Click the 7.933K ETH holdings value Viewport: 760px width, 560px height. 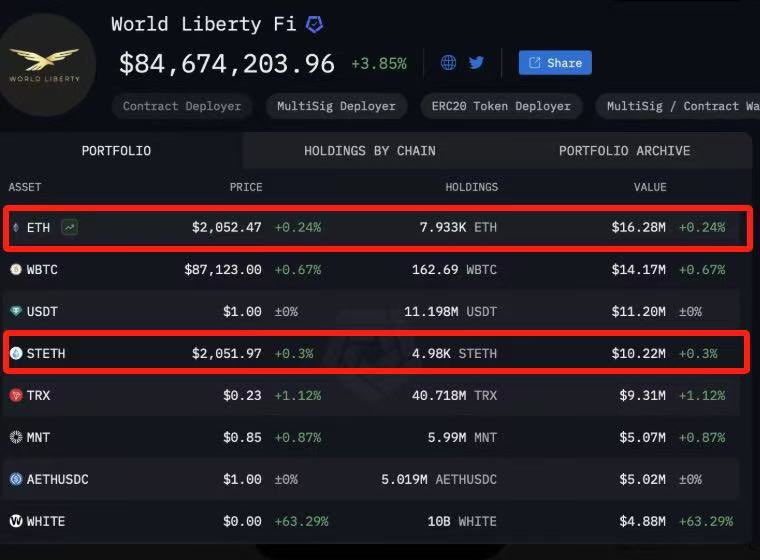[x=459, y=227]
